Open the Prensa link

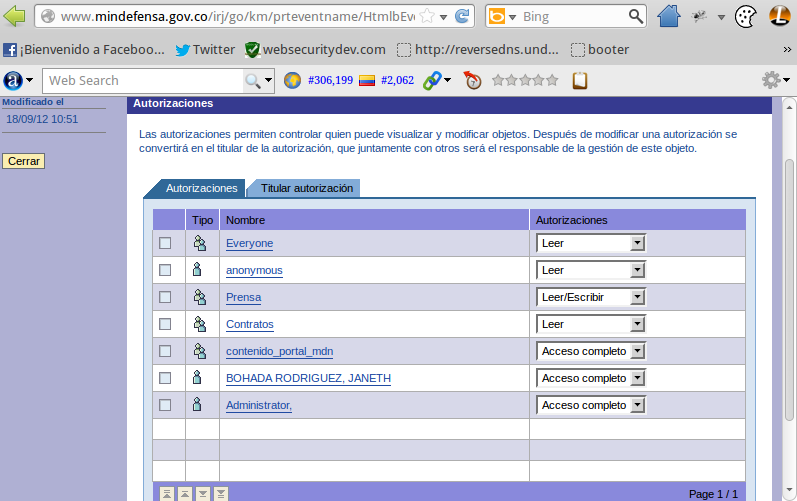[243, 297]
